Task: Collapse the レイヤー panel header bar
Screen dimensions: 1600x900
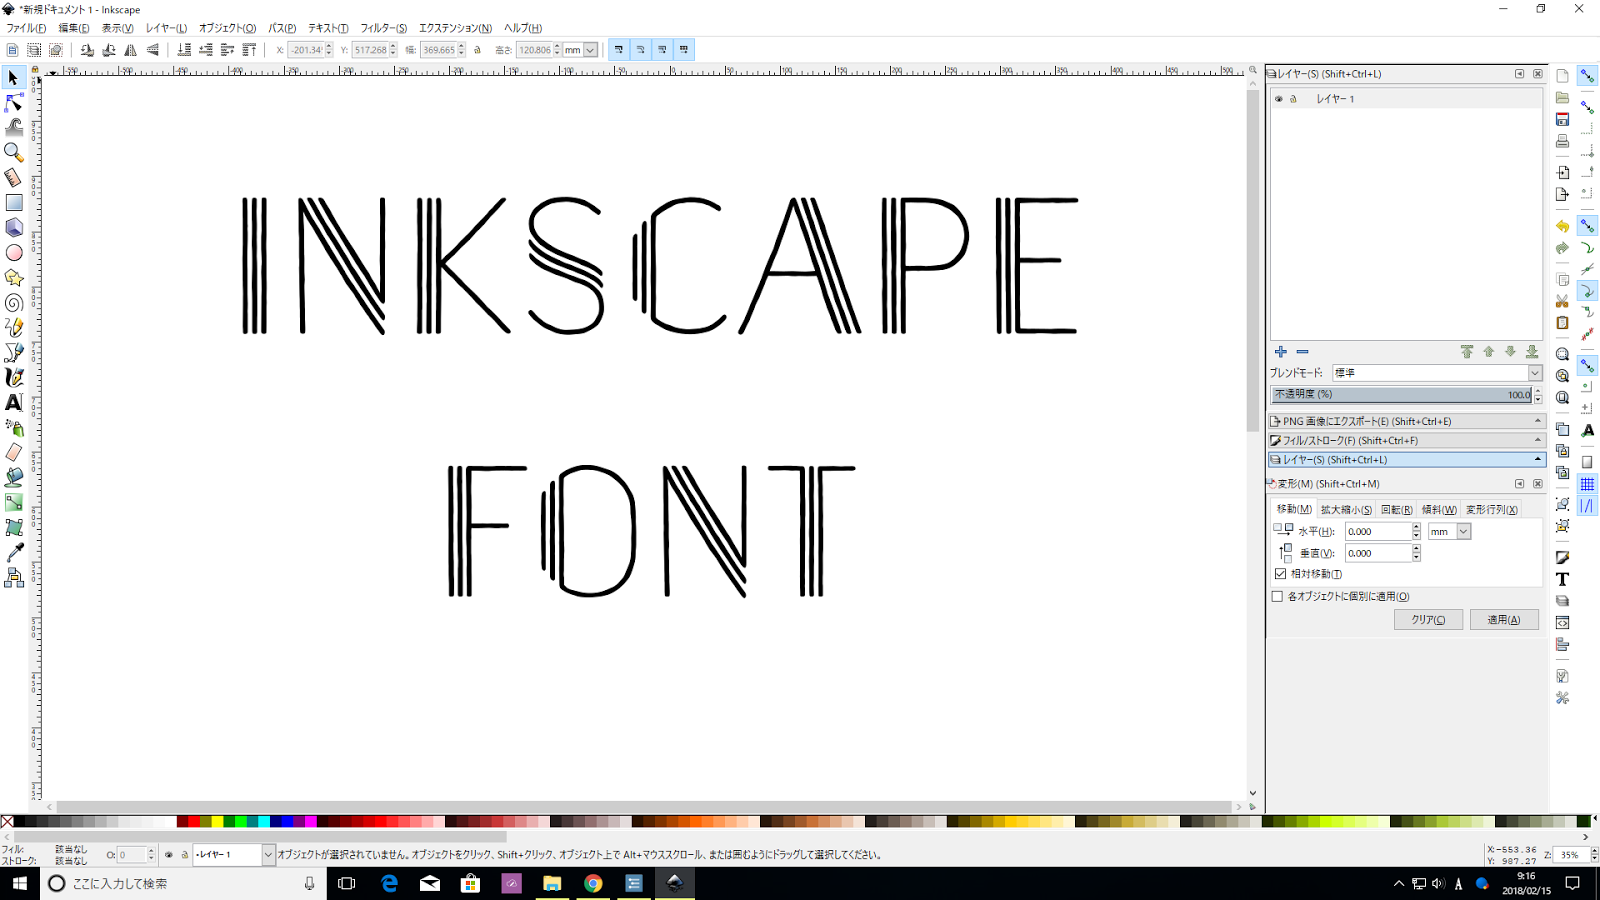Action: (x=1407, y=460)
